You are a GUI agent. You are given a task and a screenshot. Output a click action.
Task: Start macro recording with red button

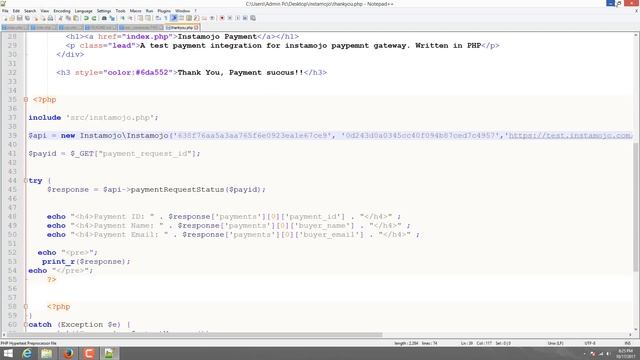pos(222,18)
